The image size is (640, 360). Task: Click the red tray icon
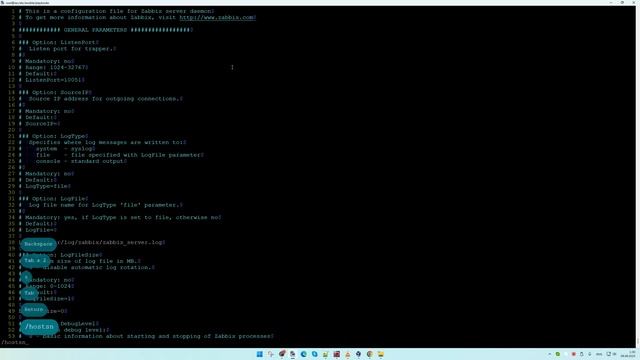(573, 354)
